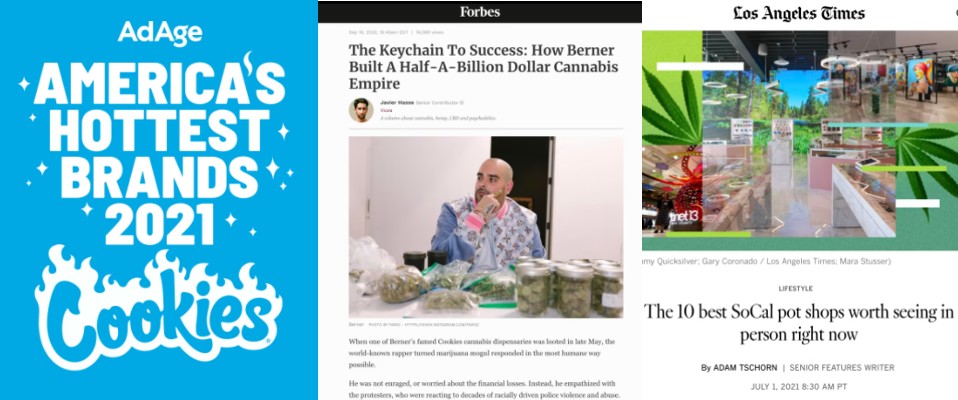The height and width of the screenshot is (400, 958).
Task: Open the photo of Berner with cannabis jars
Action: click(x=486, y=227)
